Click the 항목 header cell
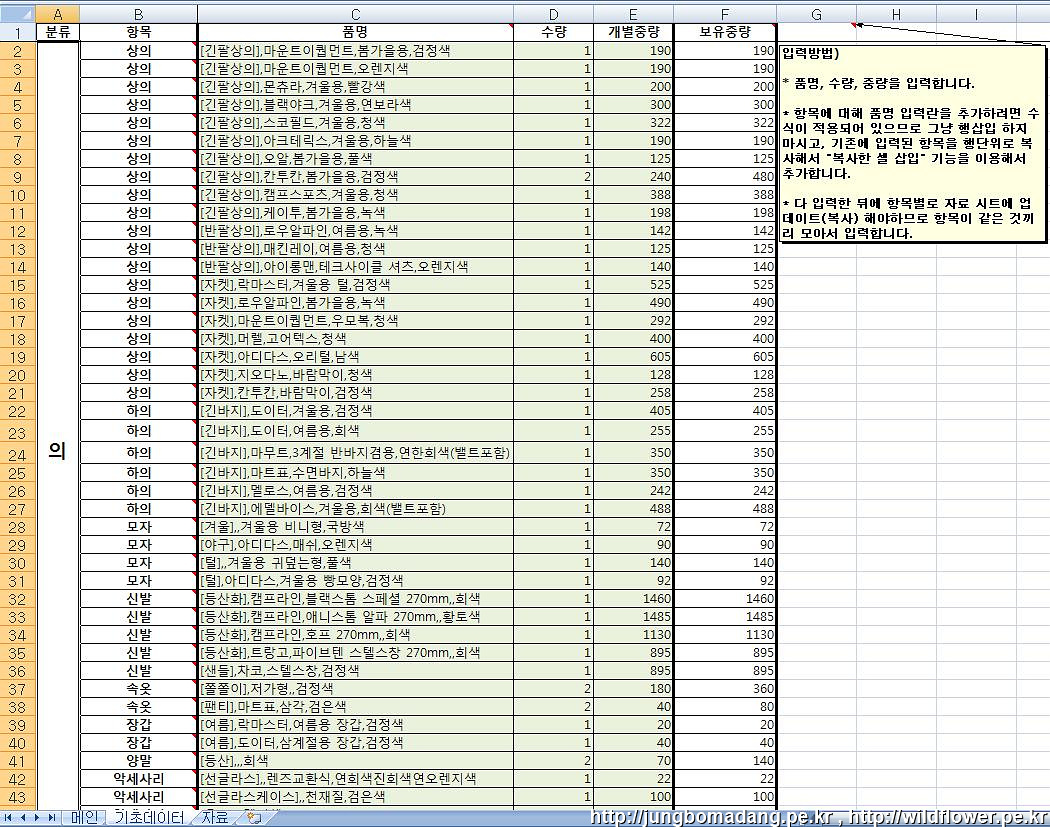This screenshot has width=1050, height=827. coord(139,32)
